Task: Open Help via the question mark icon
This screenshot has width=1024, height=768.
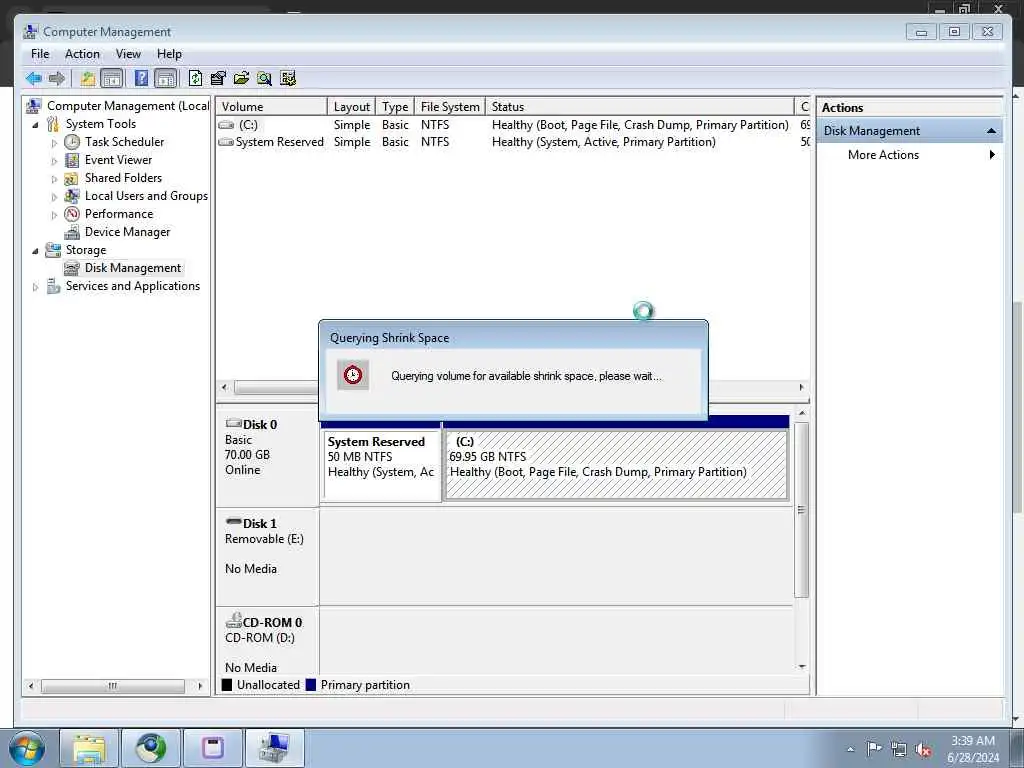Action: pos(141,78)
